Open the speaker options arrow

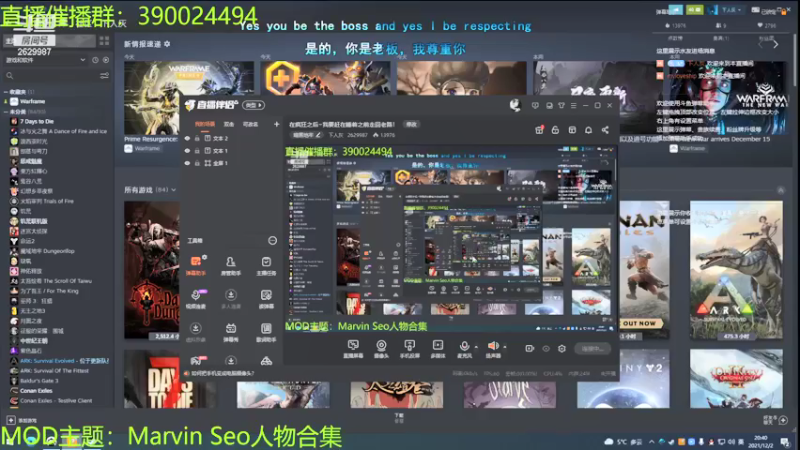[x=505, y=347]
